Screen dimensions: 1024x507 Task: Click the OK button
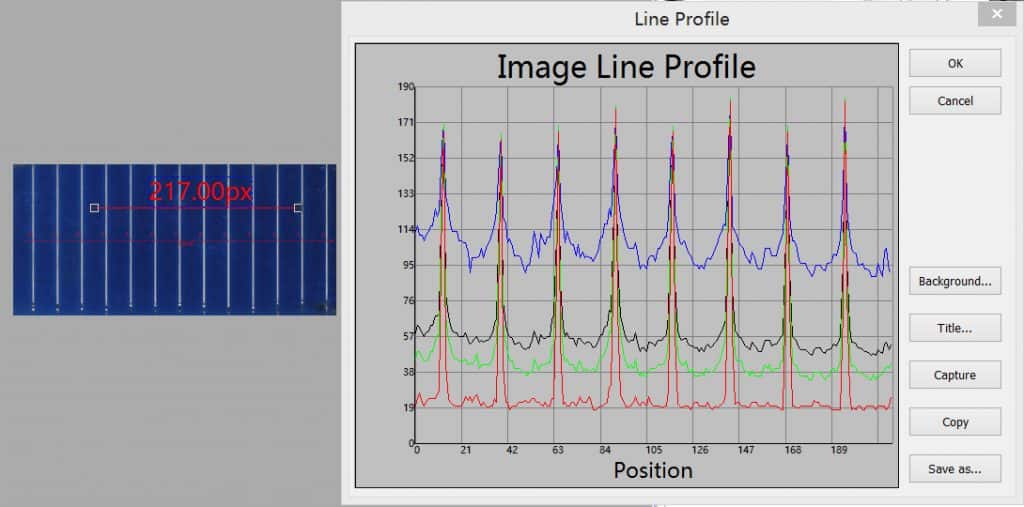coord(955,63)
